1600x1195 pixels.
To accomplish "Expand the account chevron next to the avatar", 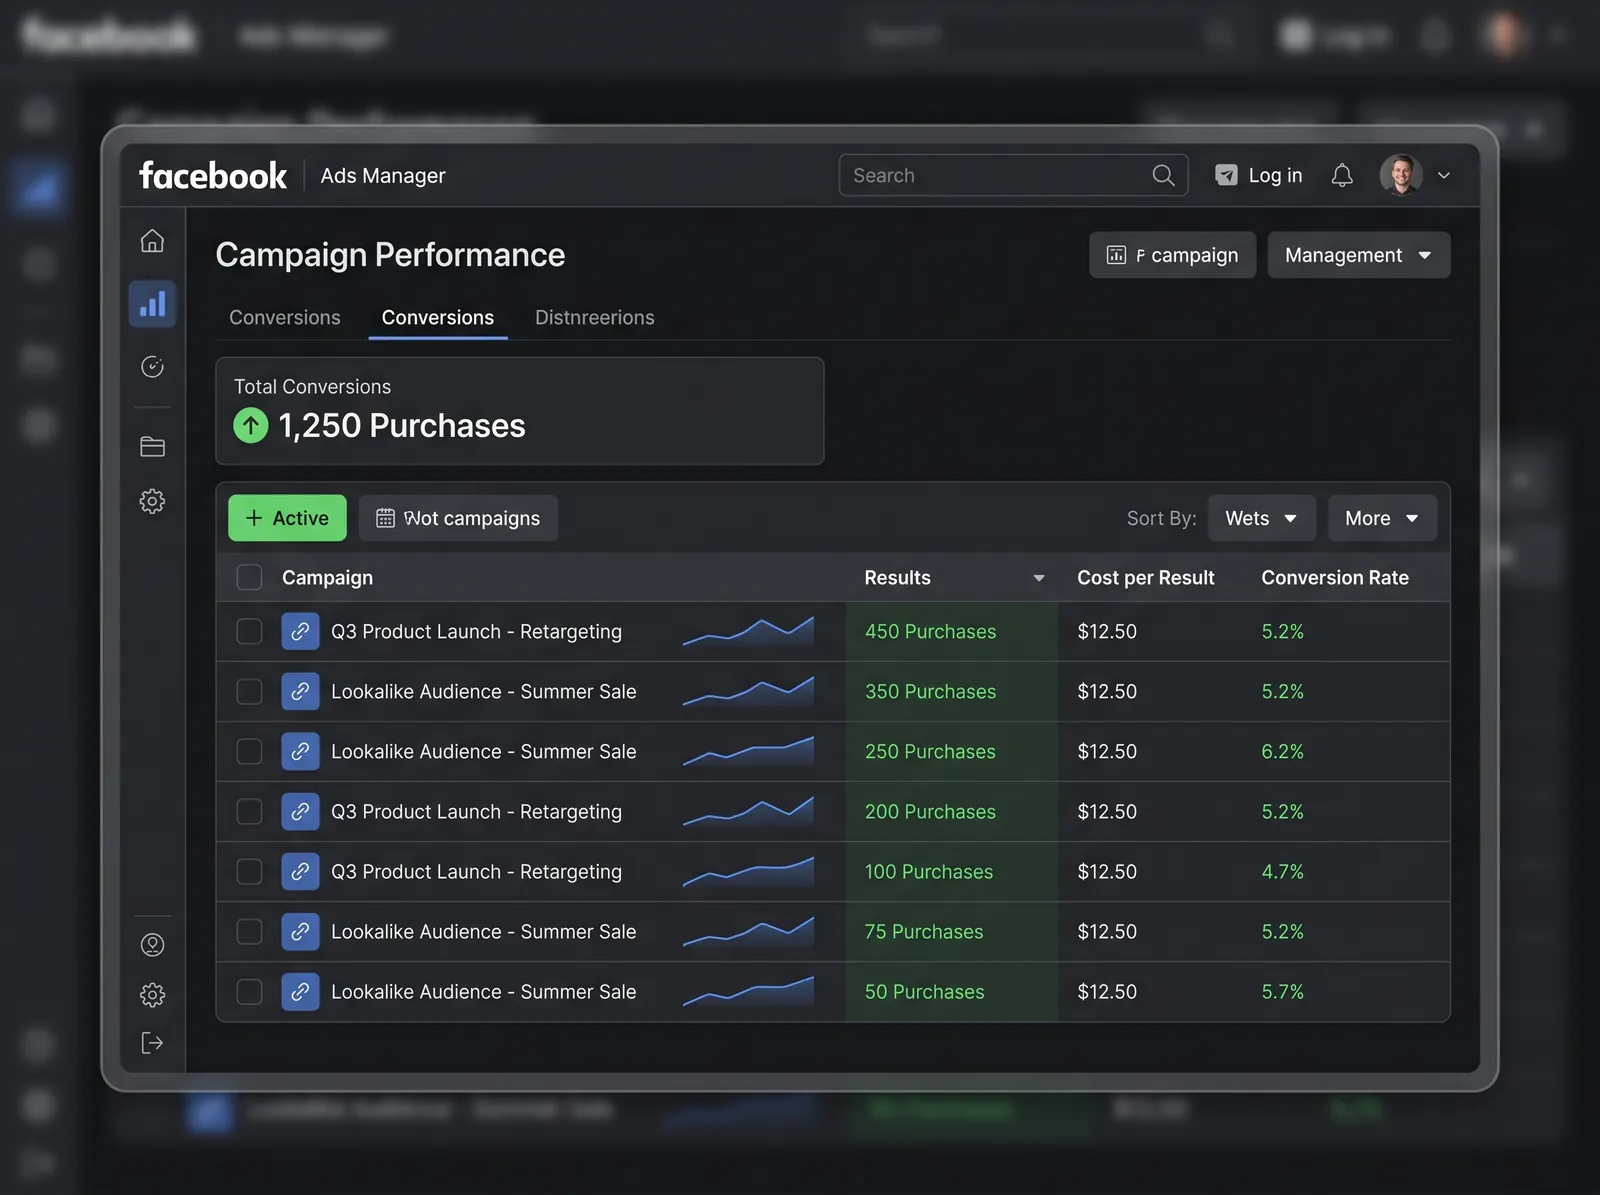I will coord(1444,176).
